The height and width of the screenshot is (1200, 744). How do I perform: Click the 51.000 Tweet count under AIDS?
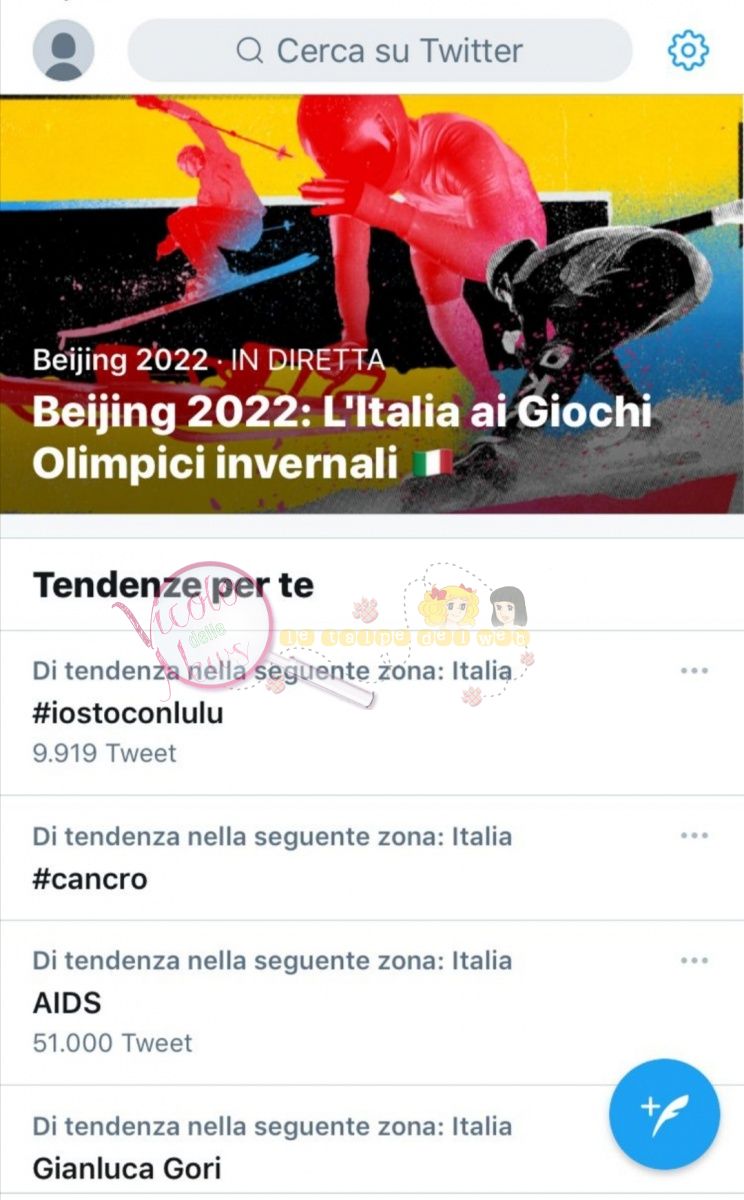coord(112,1043)
